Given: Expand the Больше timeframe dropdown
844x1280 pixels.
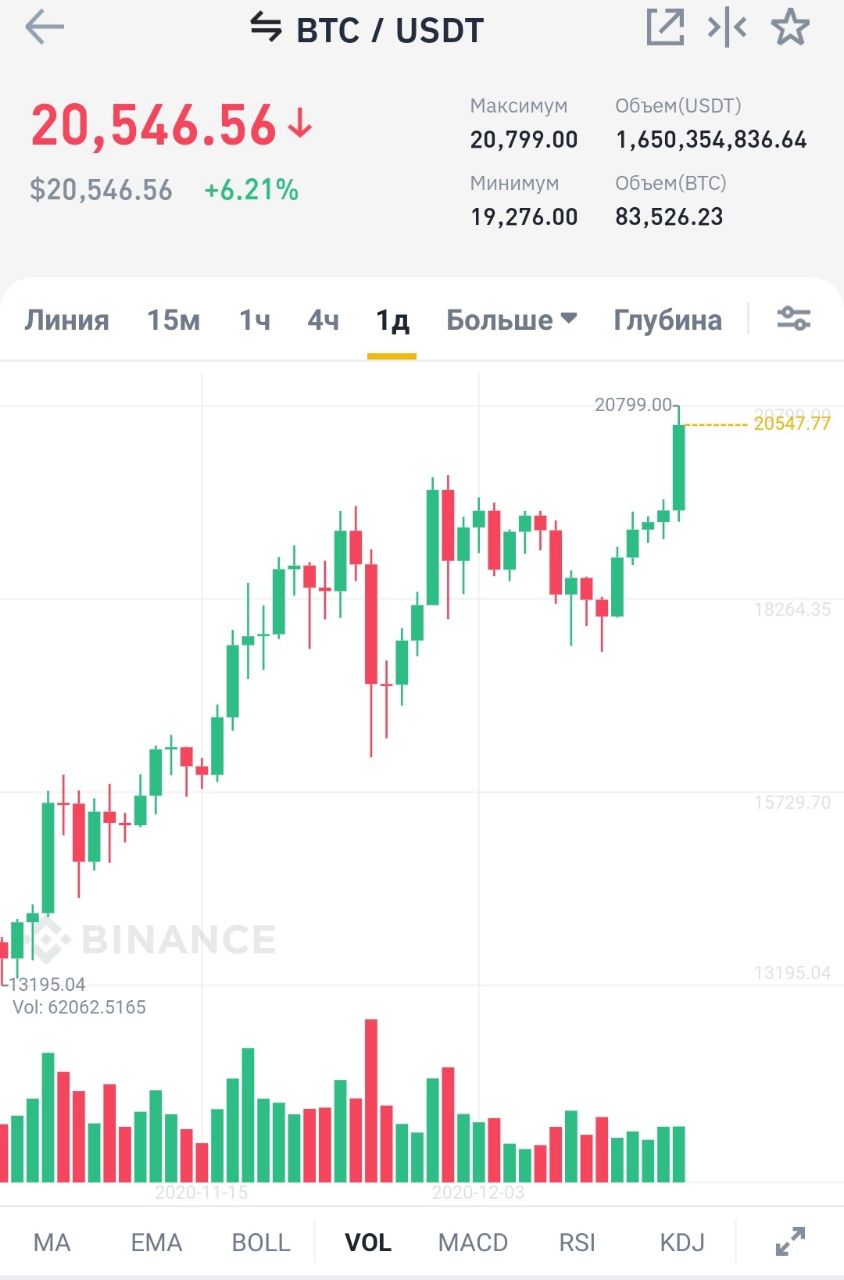Looking at the screenshot, I should [511, 320].
